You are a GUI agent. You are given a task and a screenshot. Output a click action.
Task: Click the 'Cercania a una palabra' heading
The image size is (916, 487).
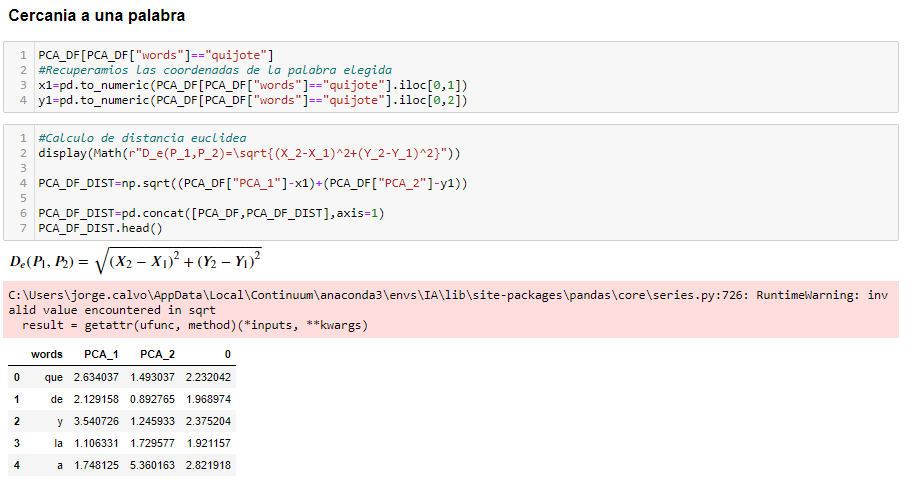[x=96, y=16]
